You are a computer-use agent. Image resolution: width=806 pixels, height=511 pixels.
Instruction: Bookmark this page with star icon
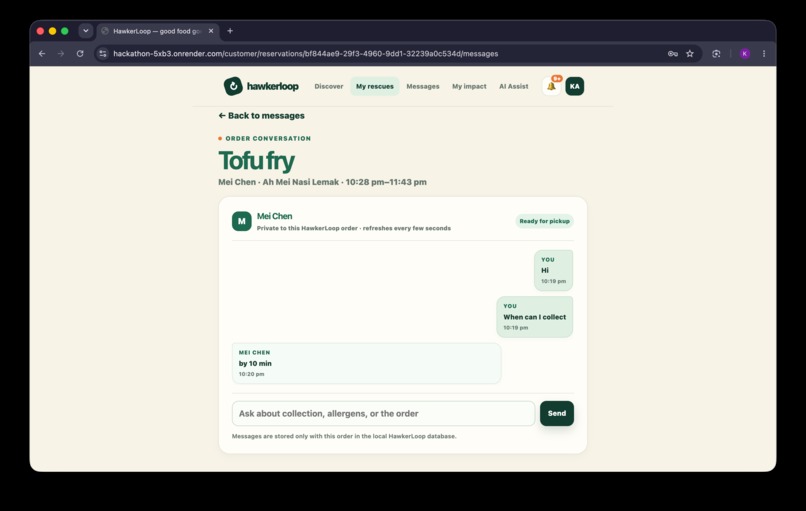(x=690, y=53)
